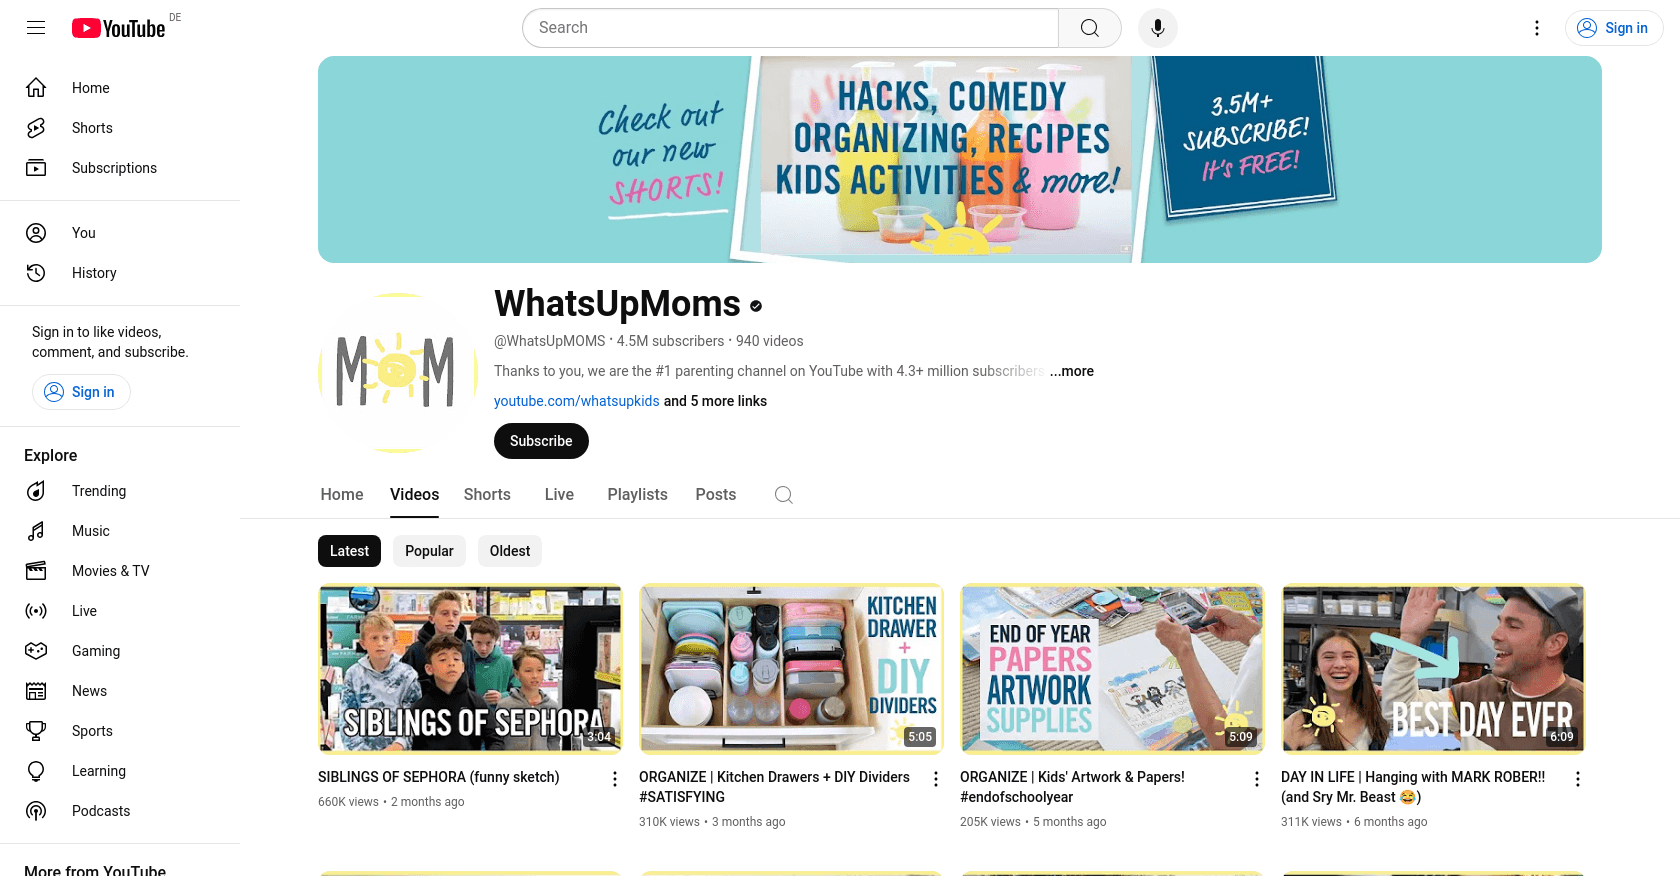Screen dimensions: 1680x876
Task: Switch to the Playlists tab
Action: 637,495
